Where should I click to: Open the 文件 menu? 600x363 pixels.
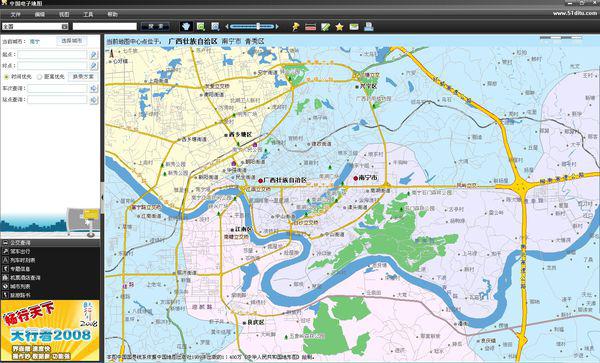[x=16, y=14]
